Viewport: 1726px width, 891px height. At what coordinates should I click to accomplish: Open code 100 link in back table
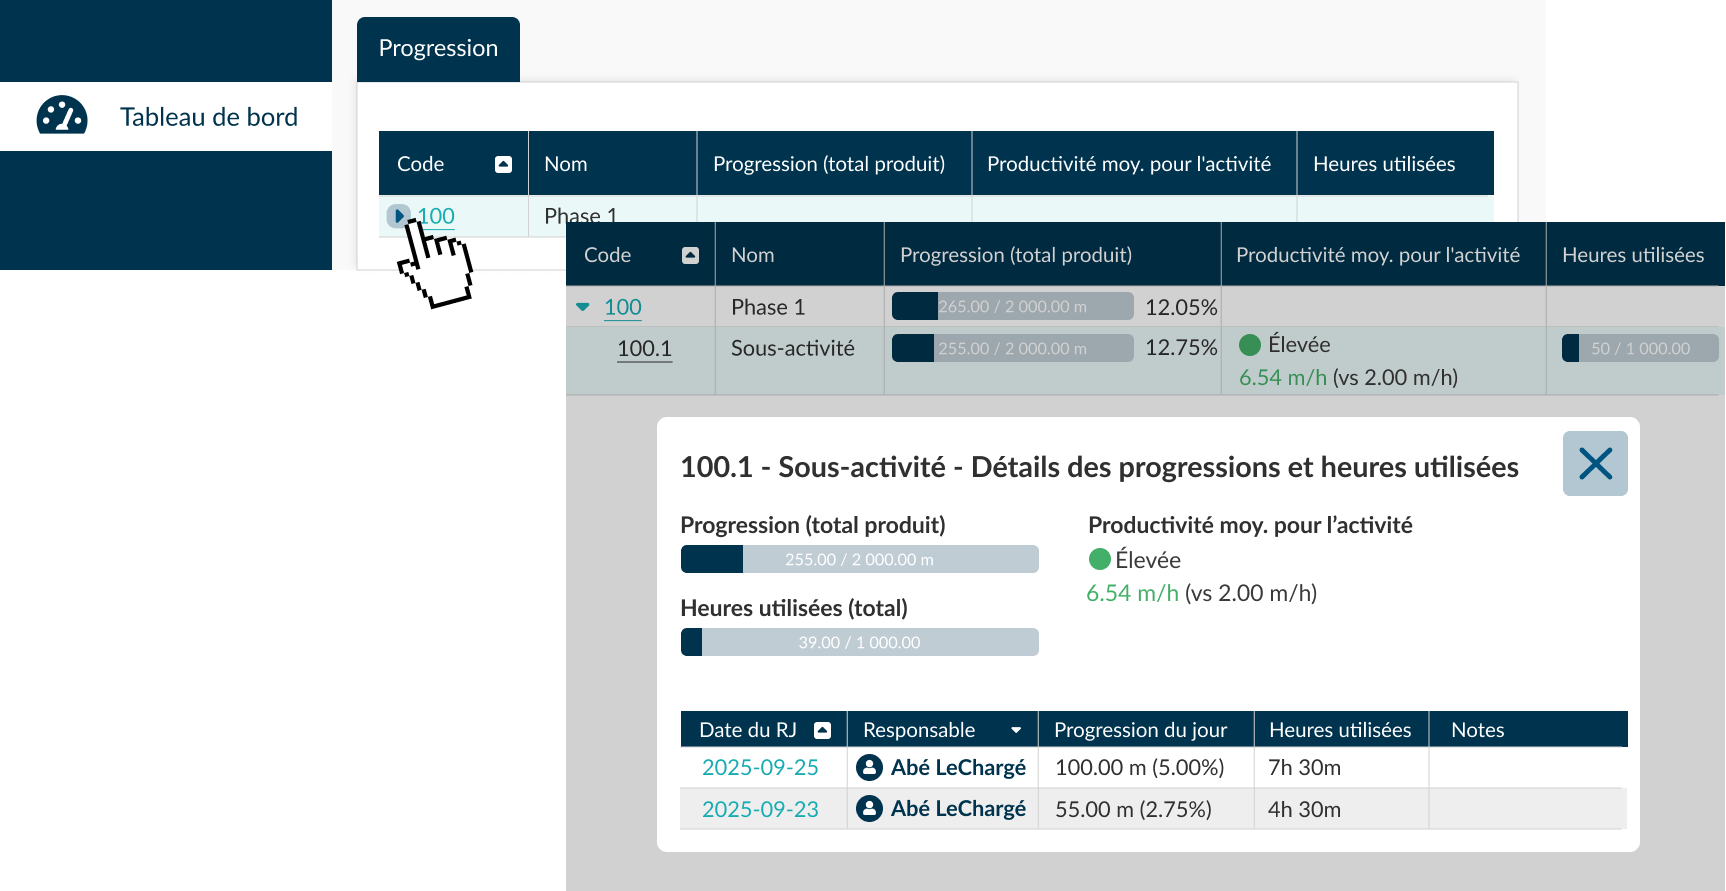[436, 216]
